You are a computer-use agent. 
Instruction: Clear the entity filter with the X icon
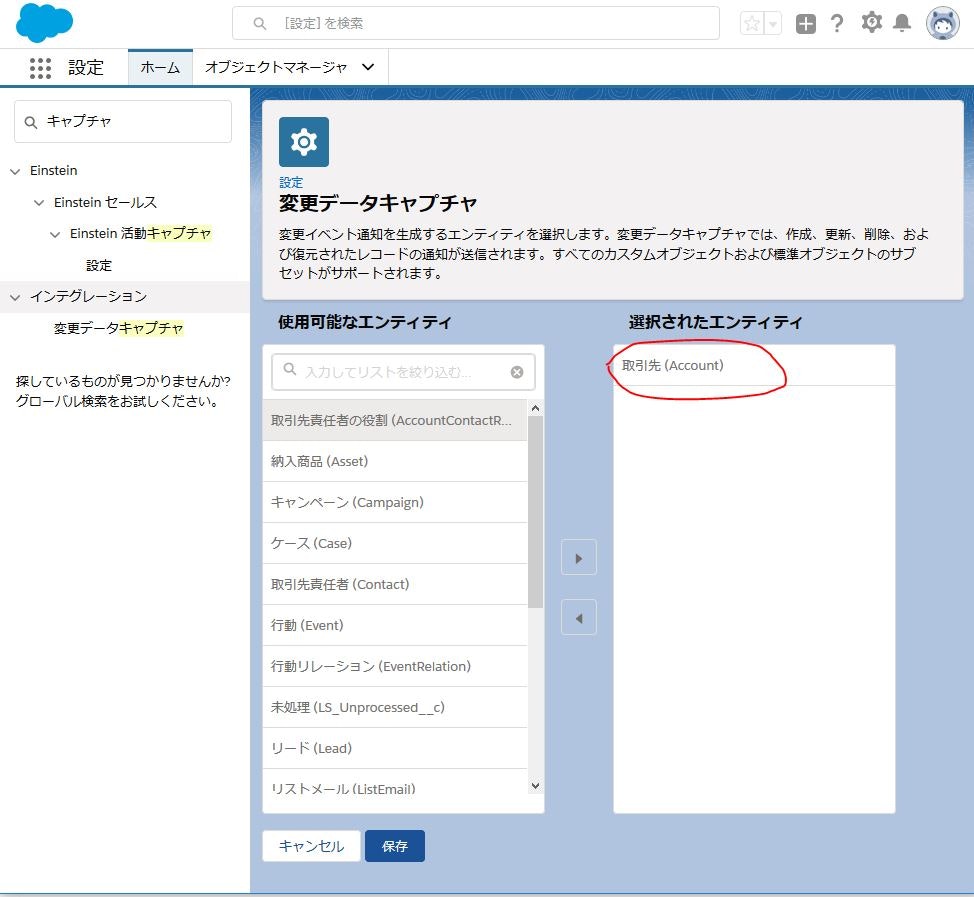coord(517,371)
